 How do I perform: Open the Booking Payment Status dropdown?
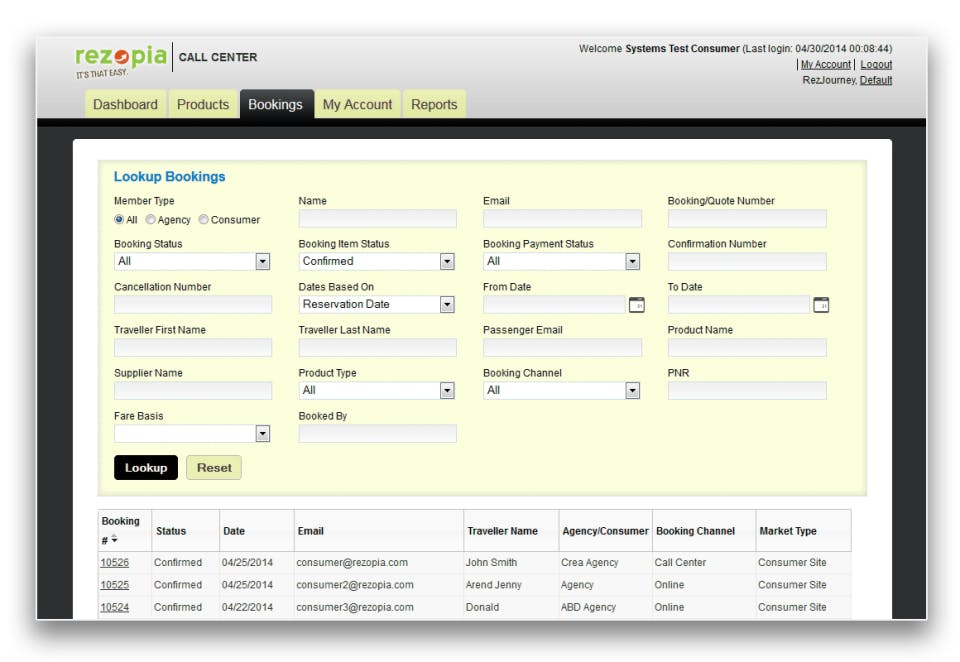(x=561, y=261)
